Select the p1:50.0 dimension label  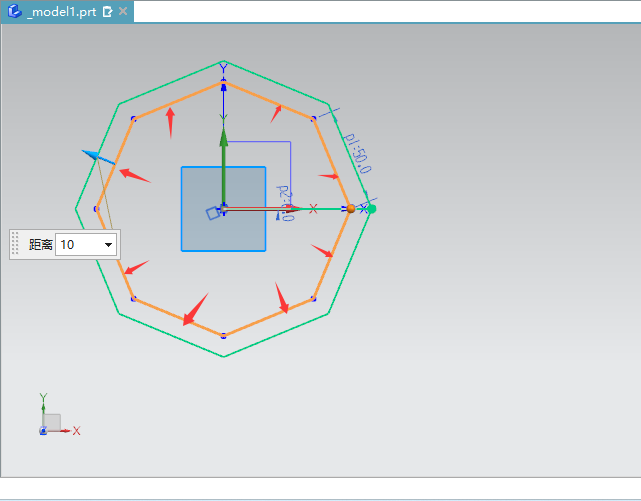point(358,153)
